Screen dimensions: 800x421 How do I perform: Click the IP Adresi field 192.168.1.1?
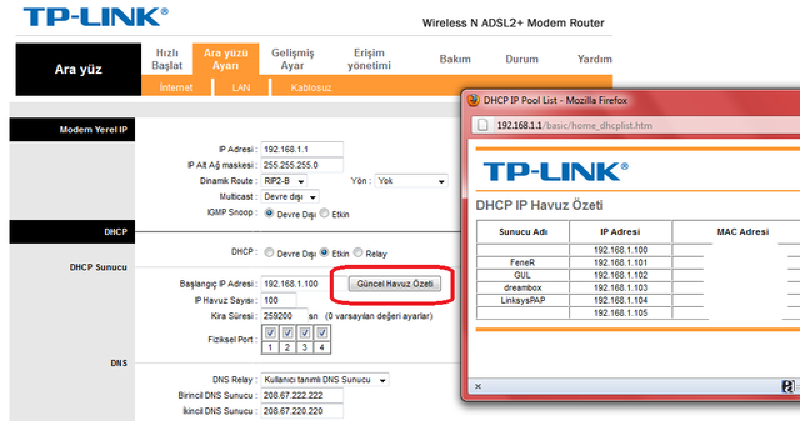(x=302, y=149)
